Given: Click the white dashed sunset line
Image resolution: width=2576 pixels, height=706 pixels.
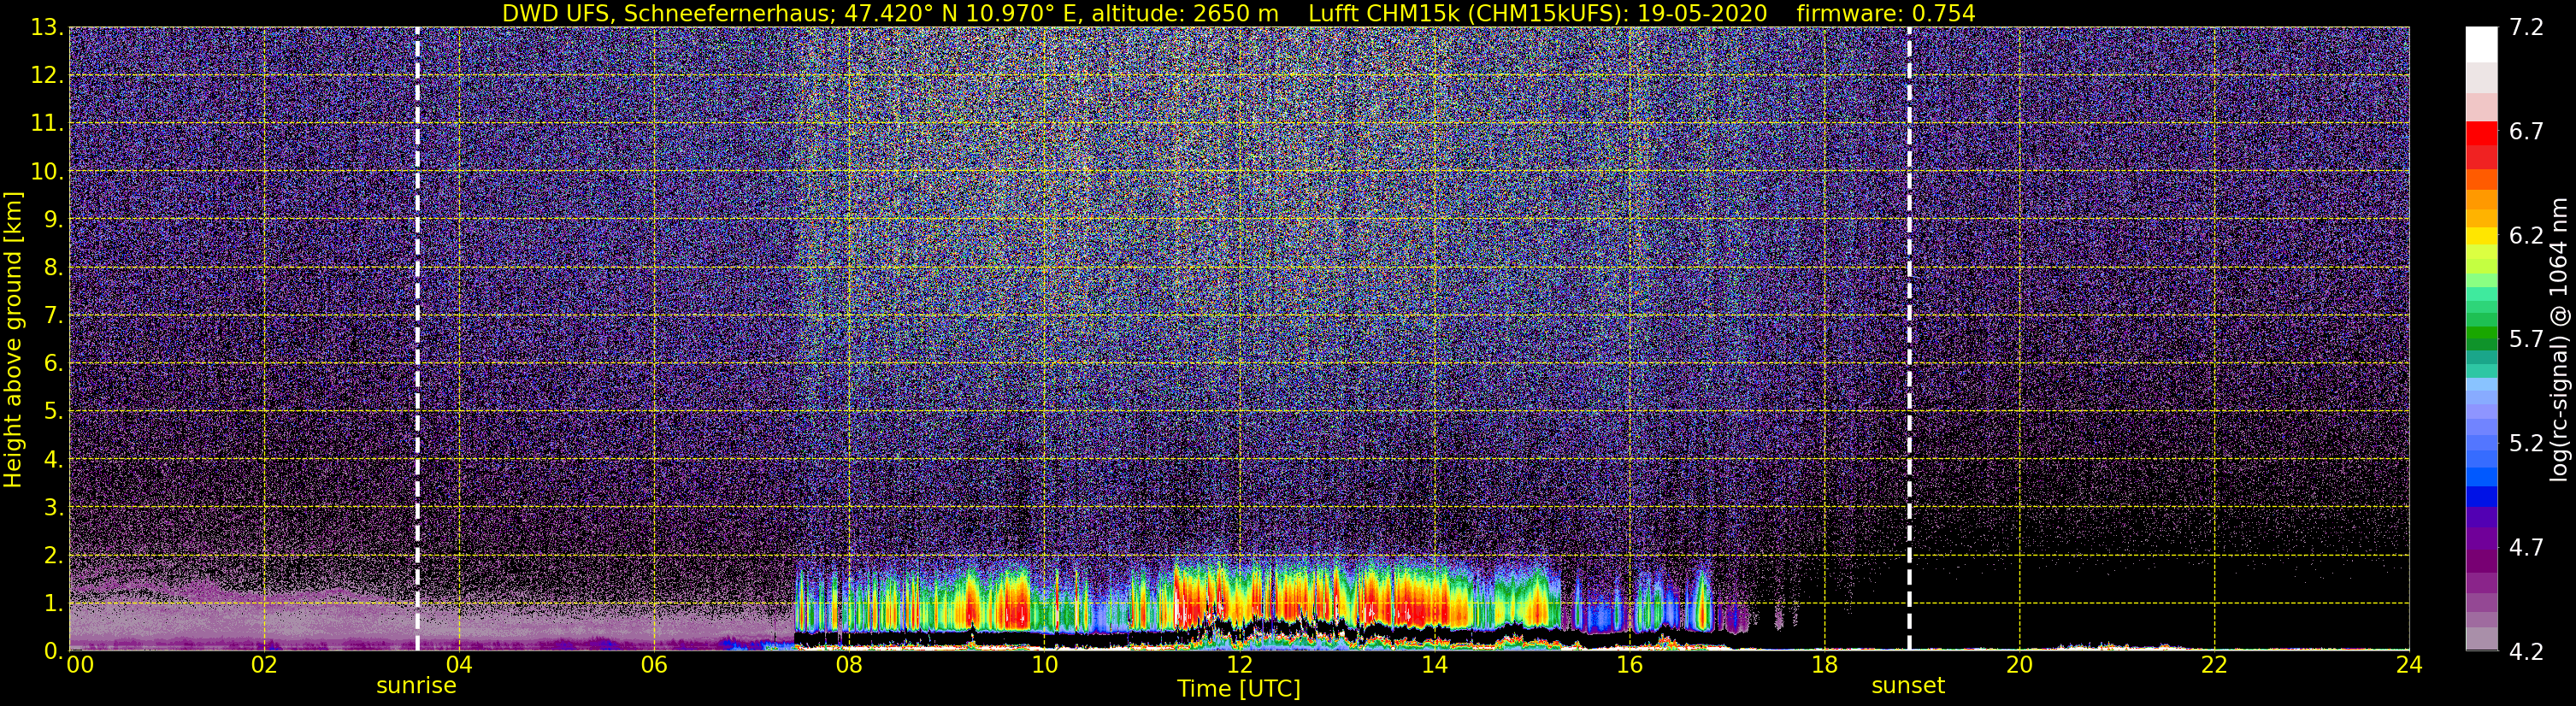Looking at the screenshot, I should [1909, 339].
